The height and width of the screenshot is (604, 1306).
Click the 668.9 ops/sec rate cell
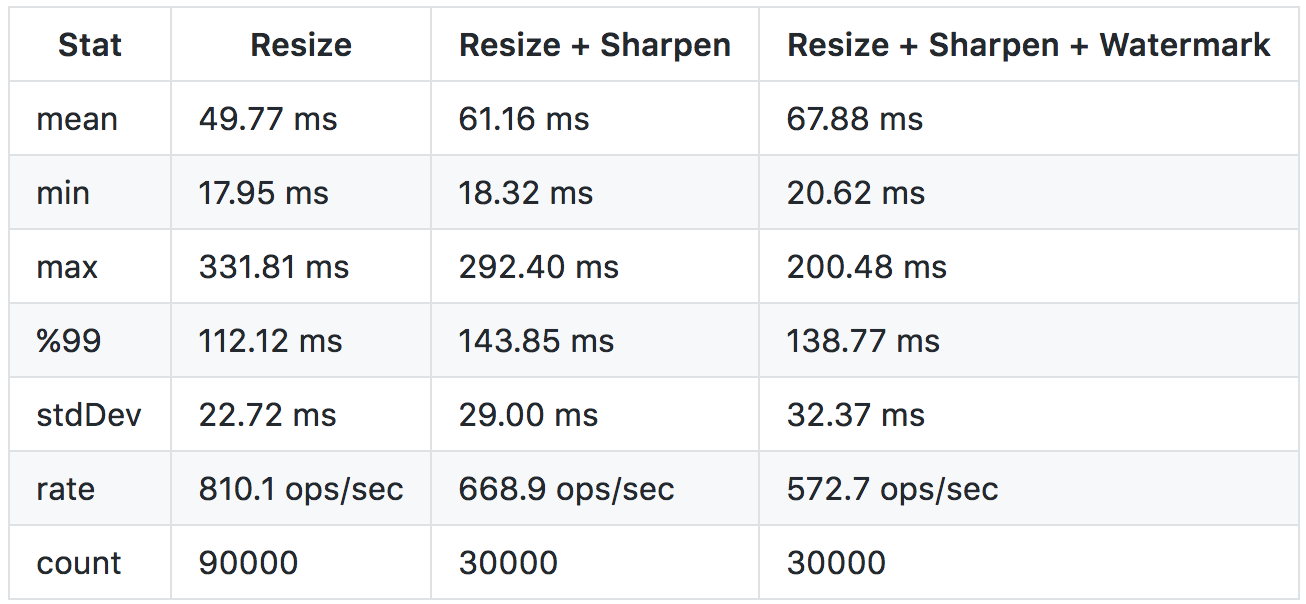(x=567, y=489)
